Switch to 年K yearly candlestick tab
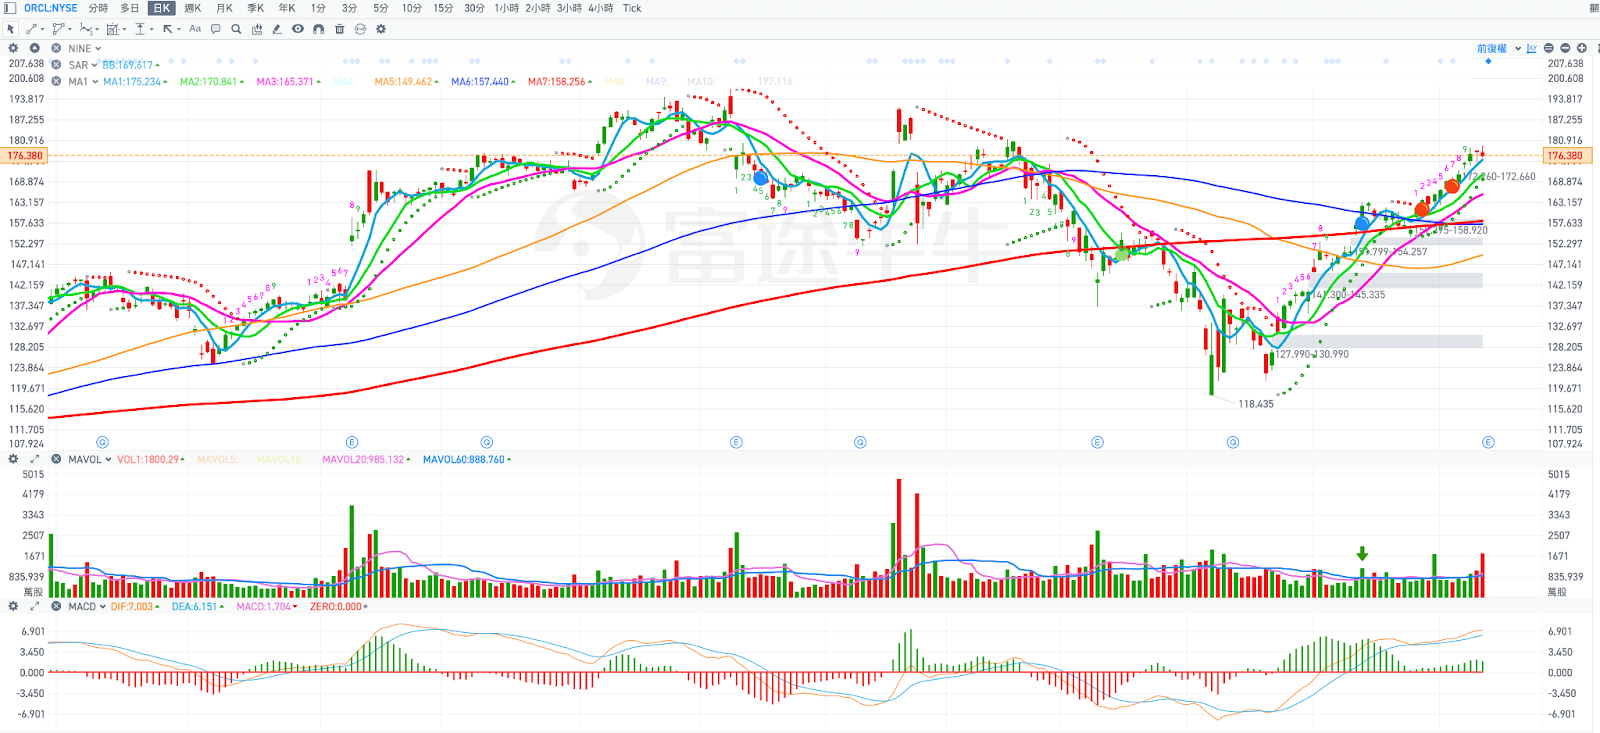The width and height of the screenshot is (1600, 733). coord(287,8)
